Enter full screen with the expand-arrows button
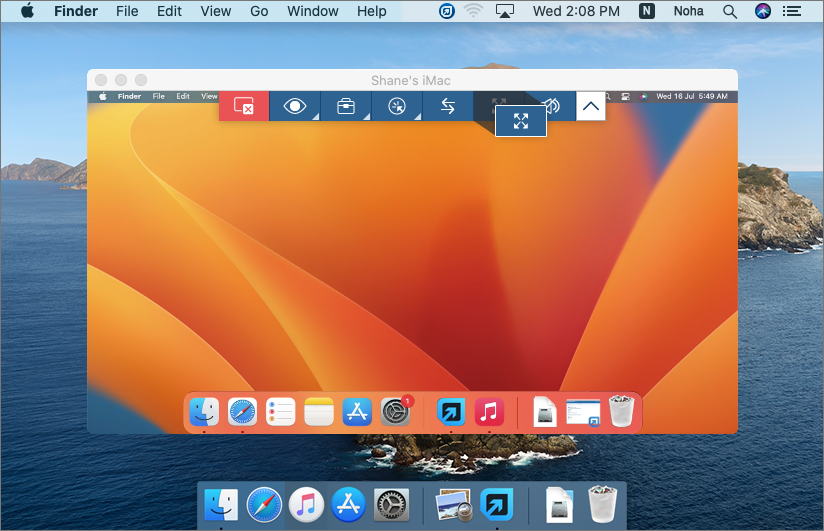824x531 pixels. point(520,121)
